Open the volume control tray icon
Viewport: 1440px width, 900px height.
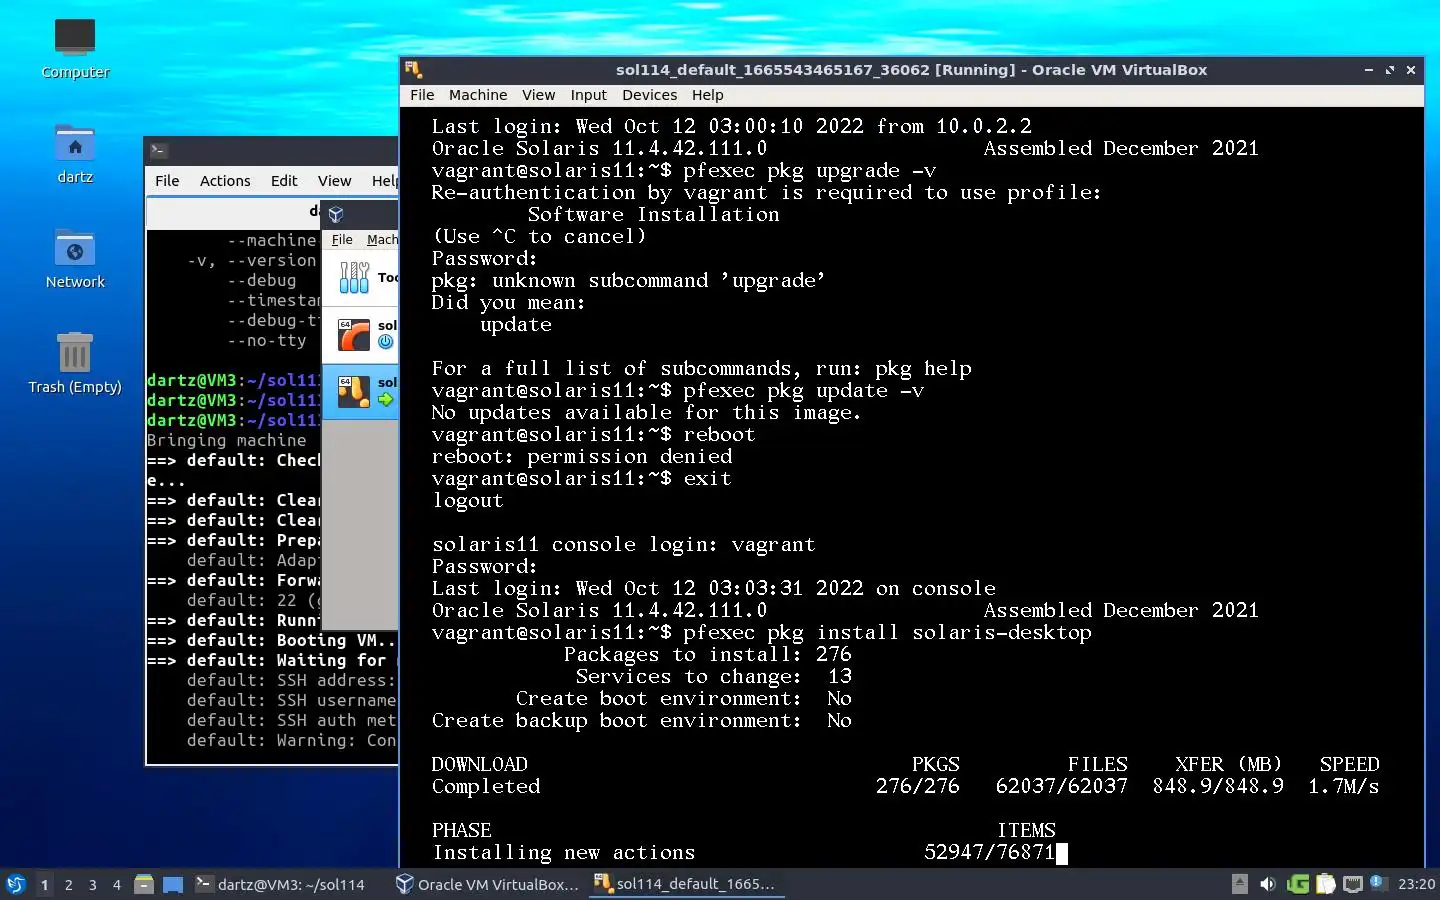pyautogui.click(x=1267, y=884)
